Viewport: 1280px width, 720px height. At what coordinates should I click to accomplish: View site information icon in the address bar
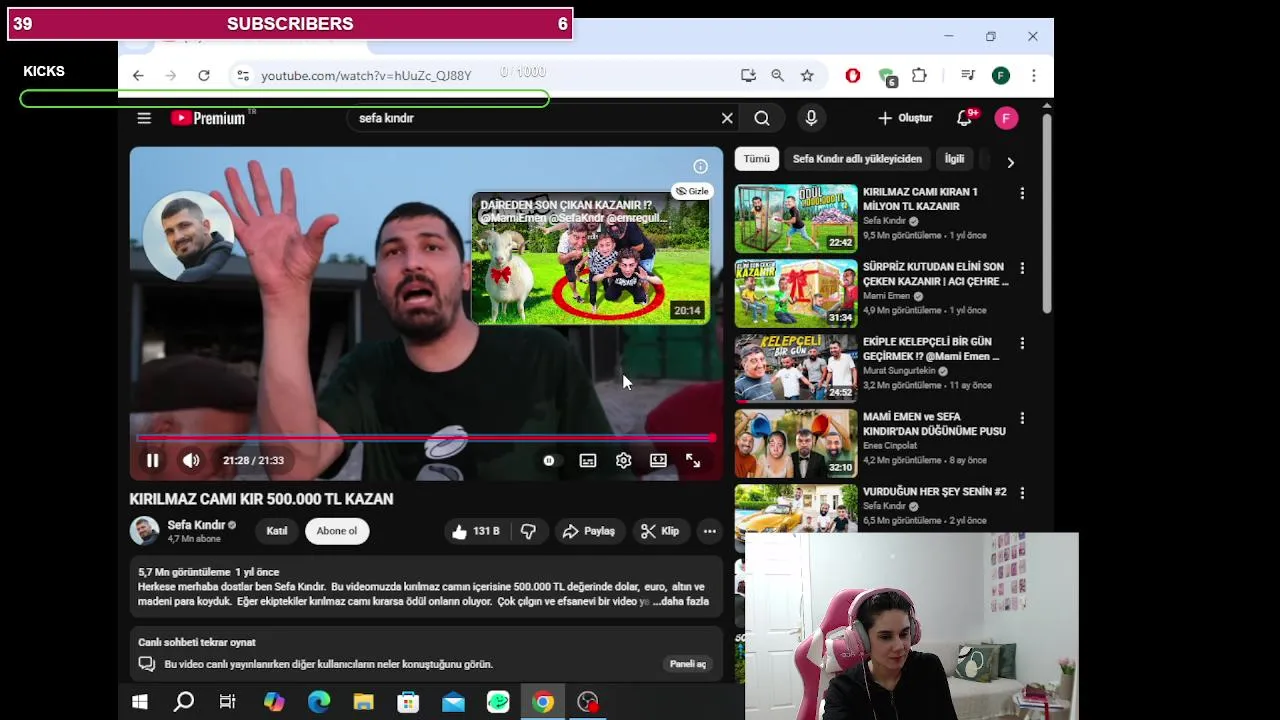point(242,76)
